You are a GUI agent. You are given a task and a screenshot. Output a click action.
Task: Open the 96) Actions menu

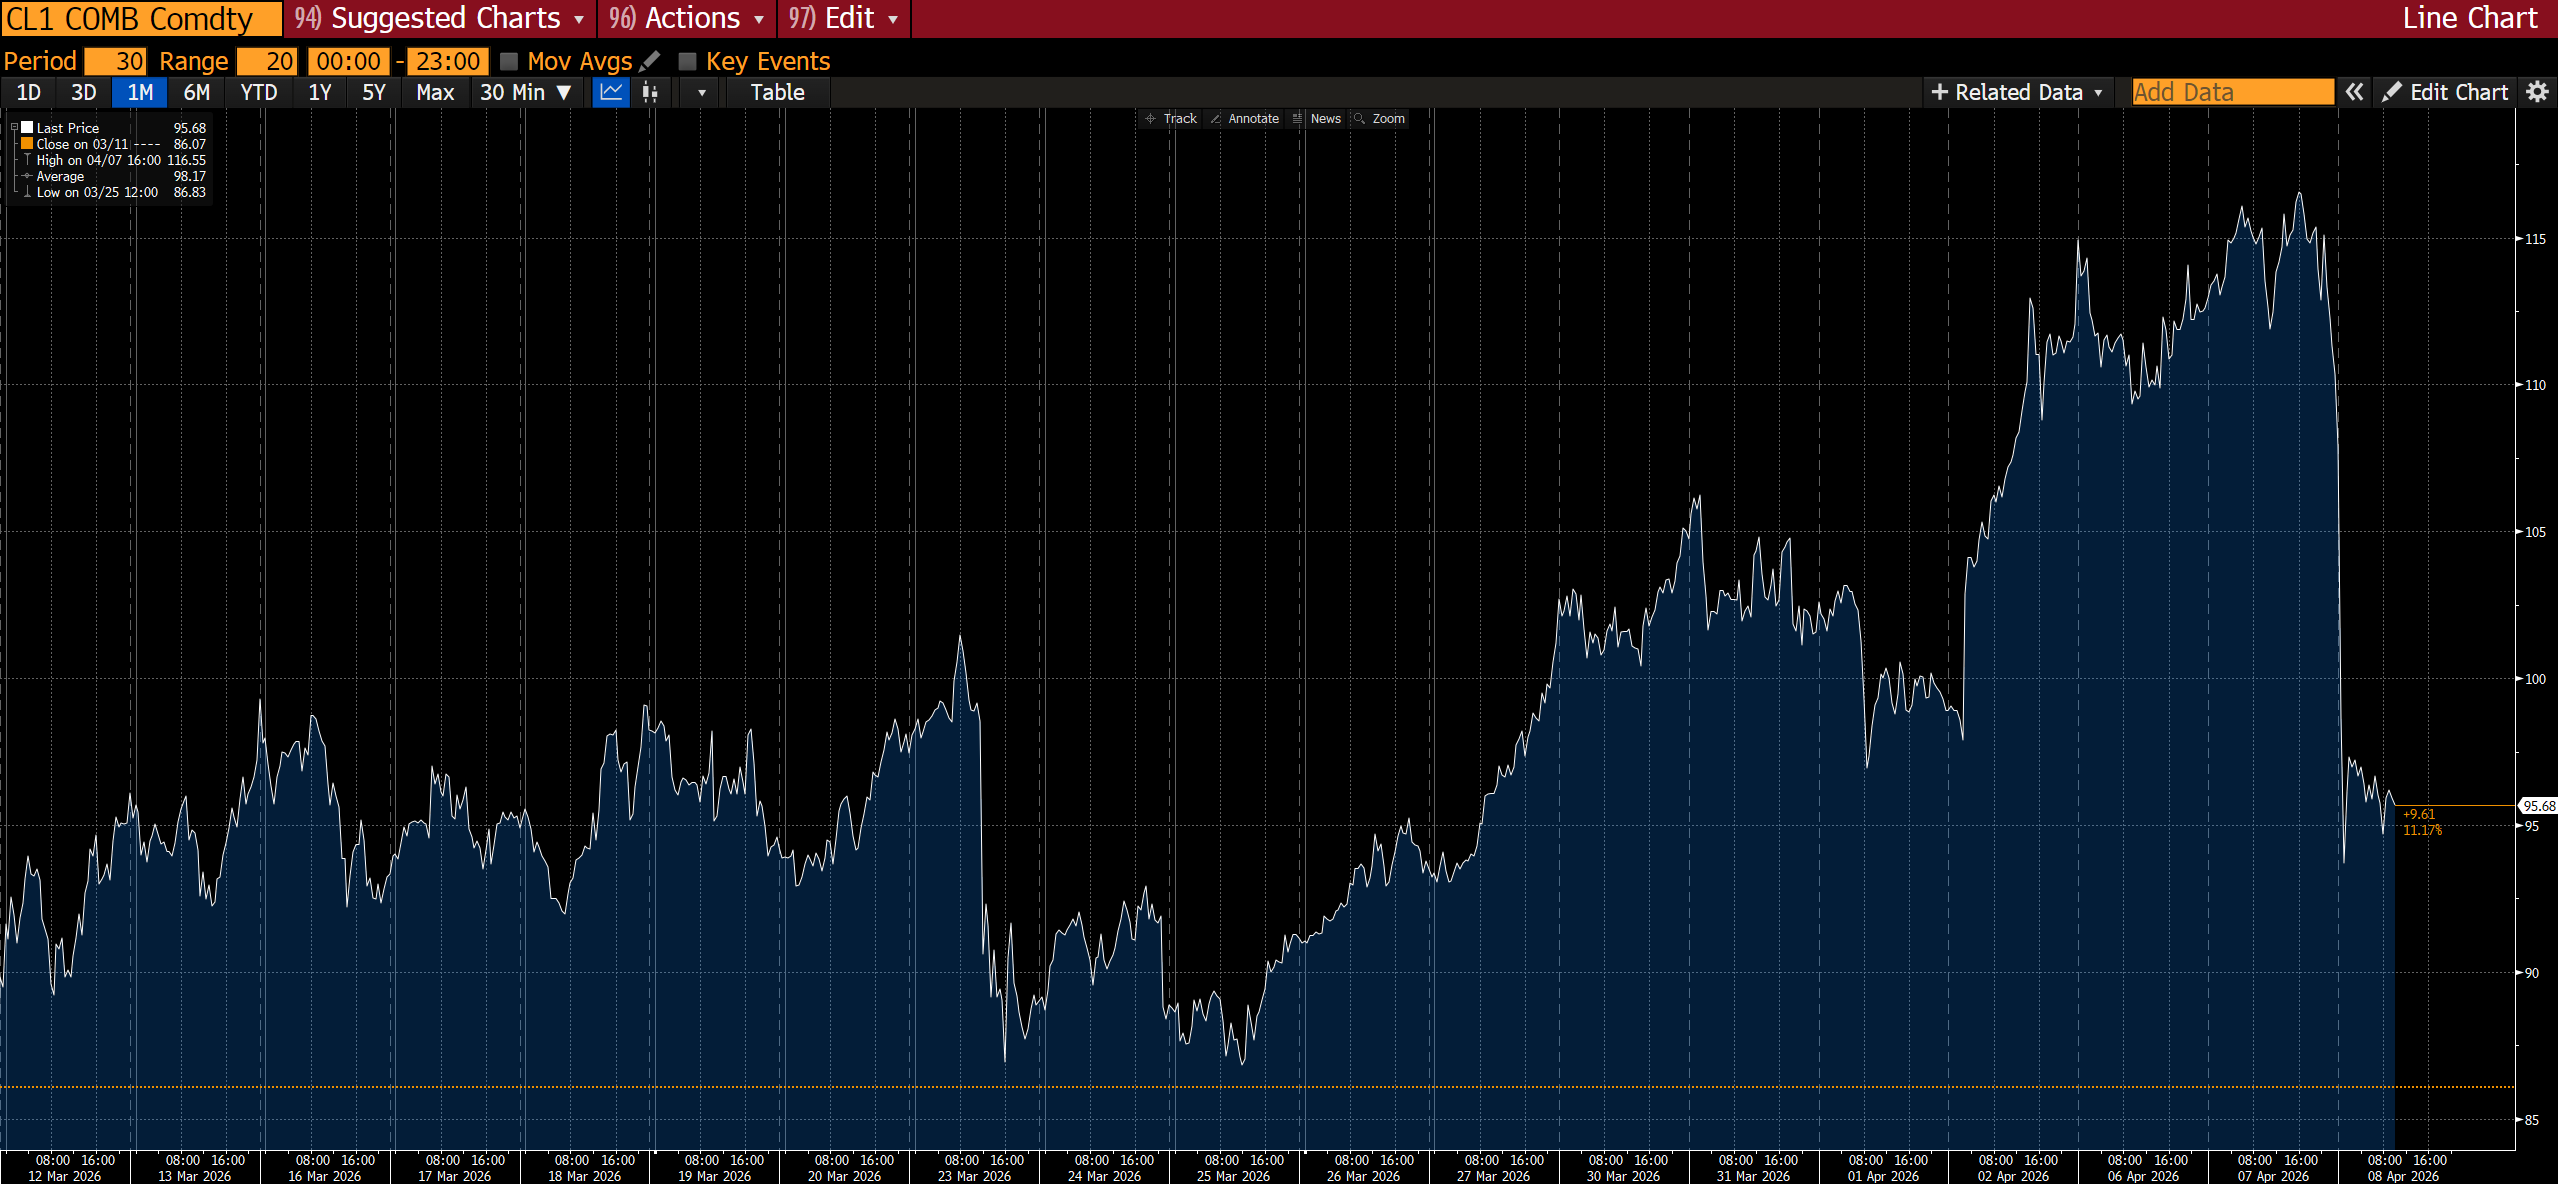tap(686, 18)
